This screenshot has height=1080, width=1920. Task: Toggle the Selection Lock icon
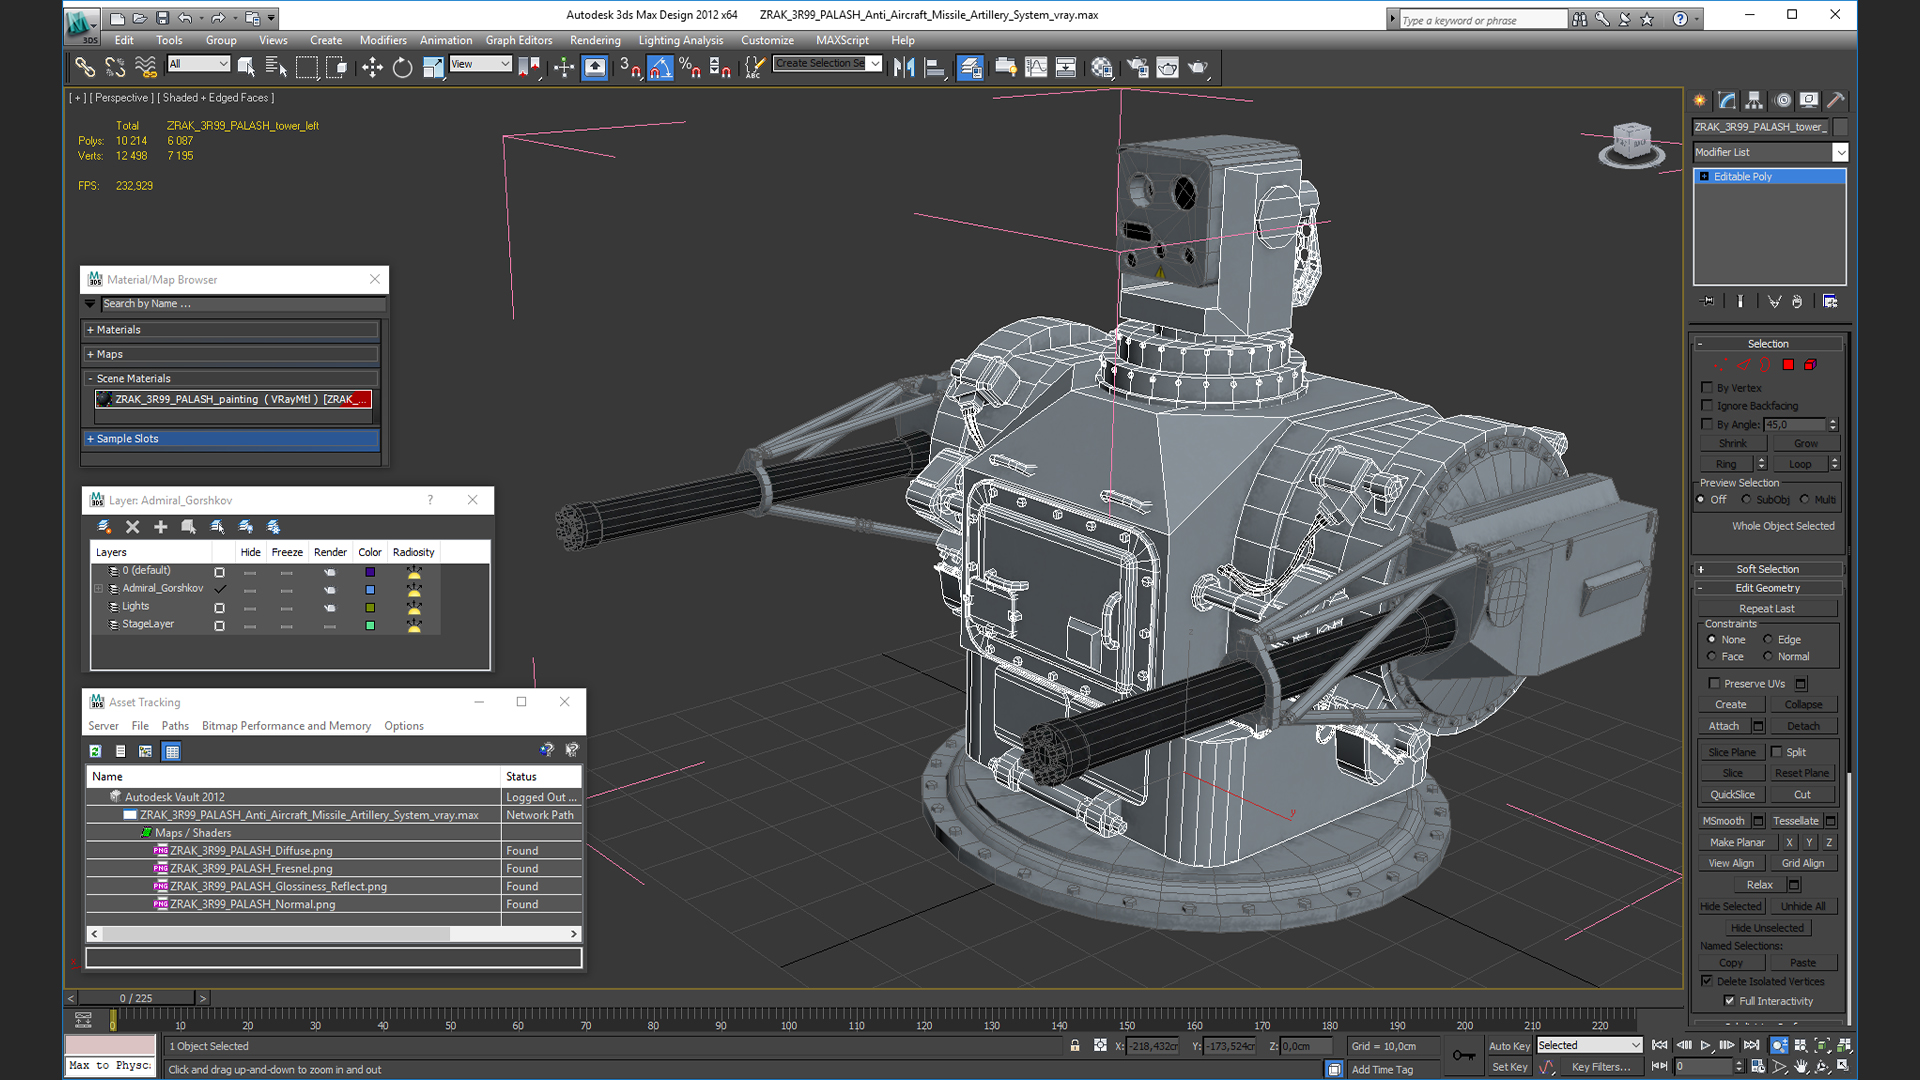point(1075,1046)
